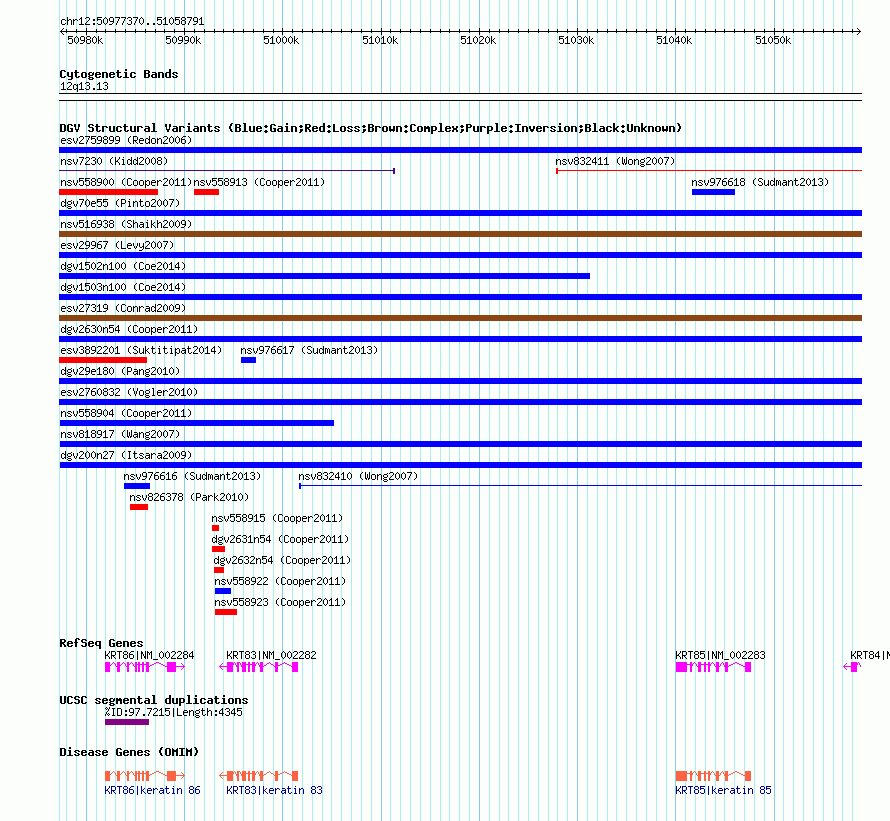Select the nsv832410 (Wong2007) label

tap(358, 476)
